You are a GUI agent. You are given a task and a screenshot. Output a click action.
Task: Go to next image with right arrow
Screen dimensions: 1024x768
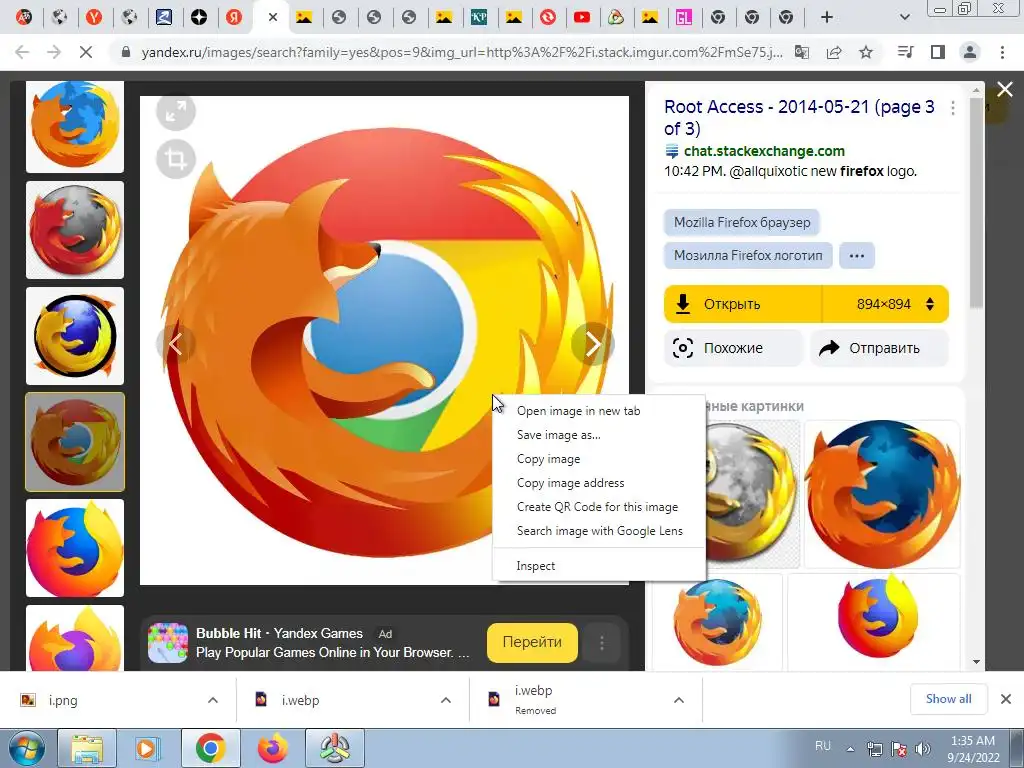click(x=592, y=344)
